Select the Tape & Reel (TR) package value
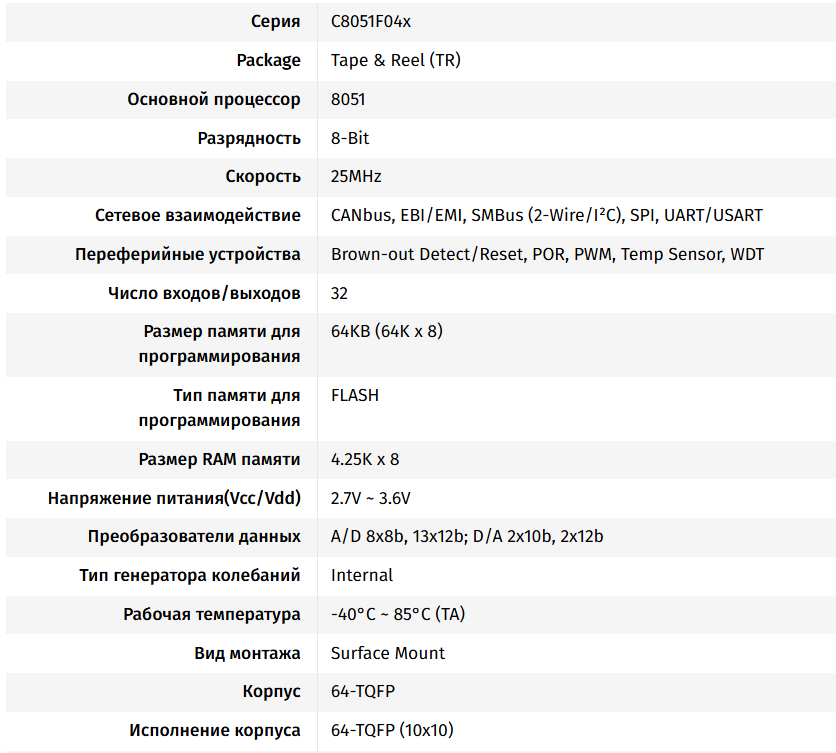836x753 pixels. (x=395, y=60)
